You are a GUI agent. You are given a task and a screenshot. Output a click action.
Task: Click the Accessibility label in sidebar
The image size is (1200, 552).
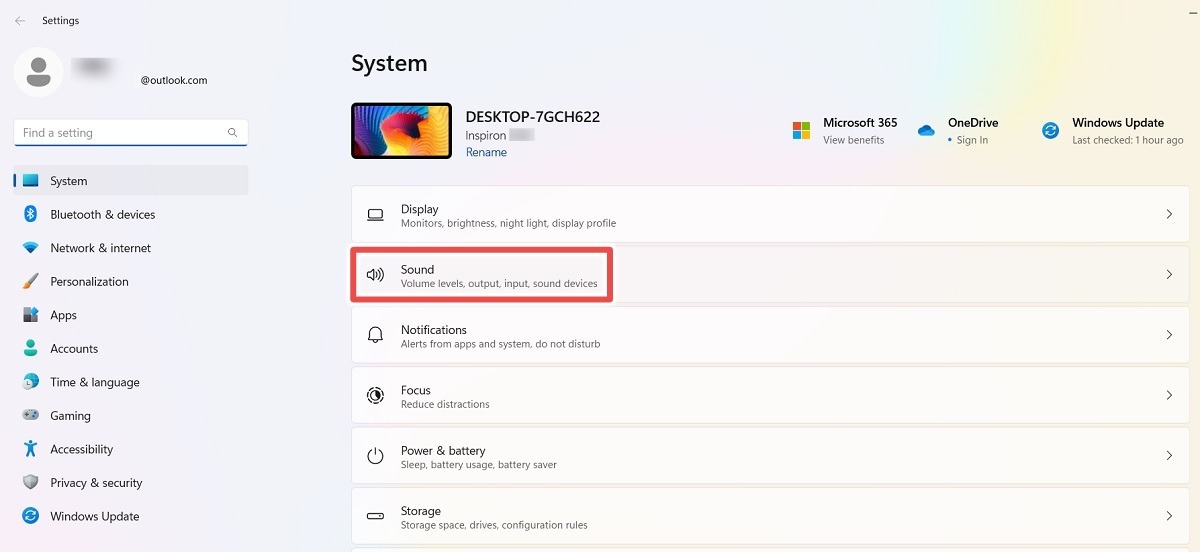(82, 449)
